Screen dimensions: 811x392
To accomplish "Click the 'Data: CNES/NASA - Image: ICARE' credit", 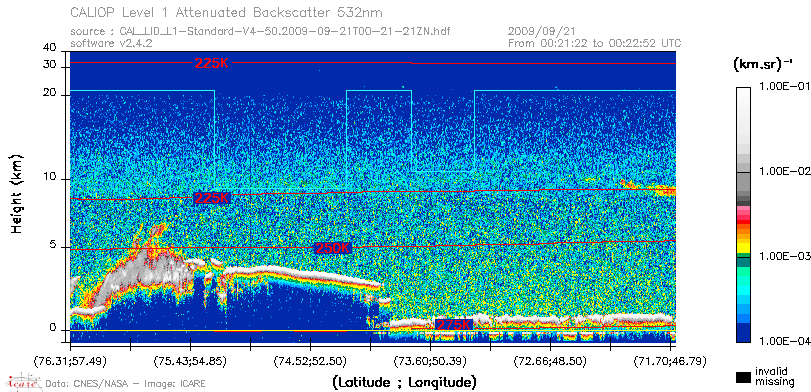I will (125, 384).
